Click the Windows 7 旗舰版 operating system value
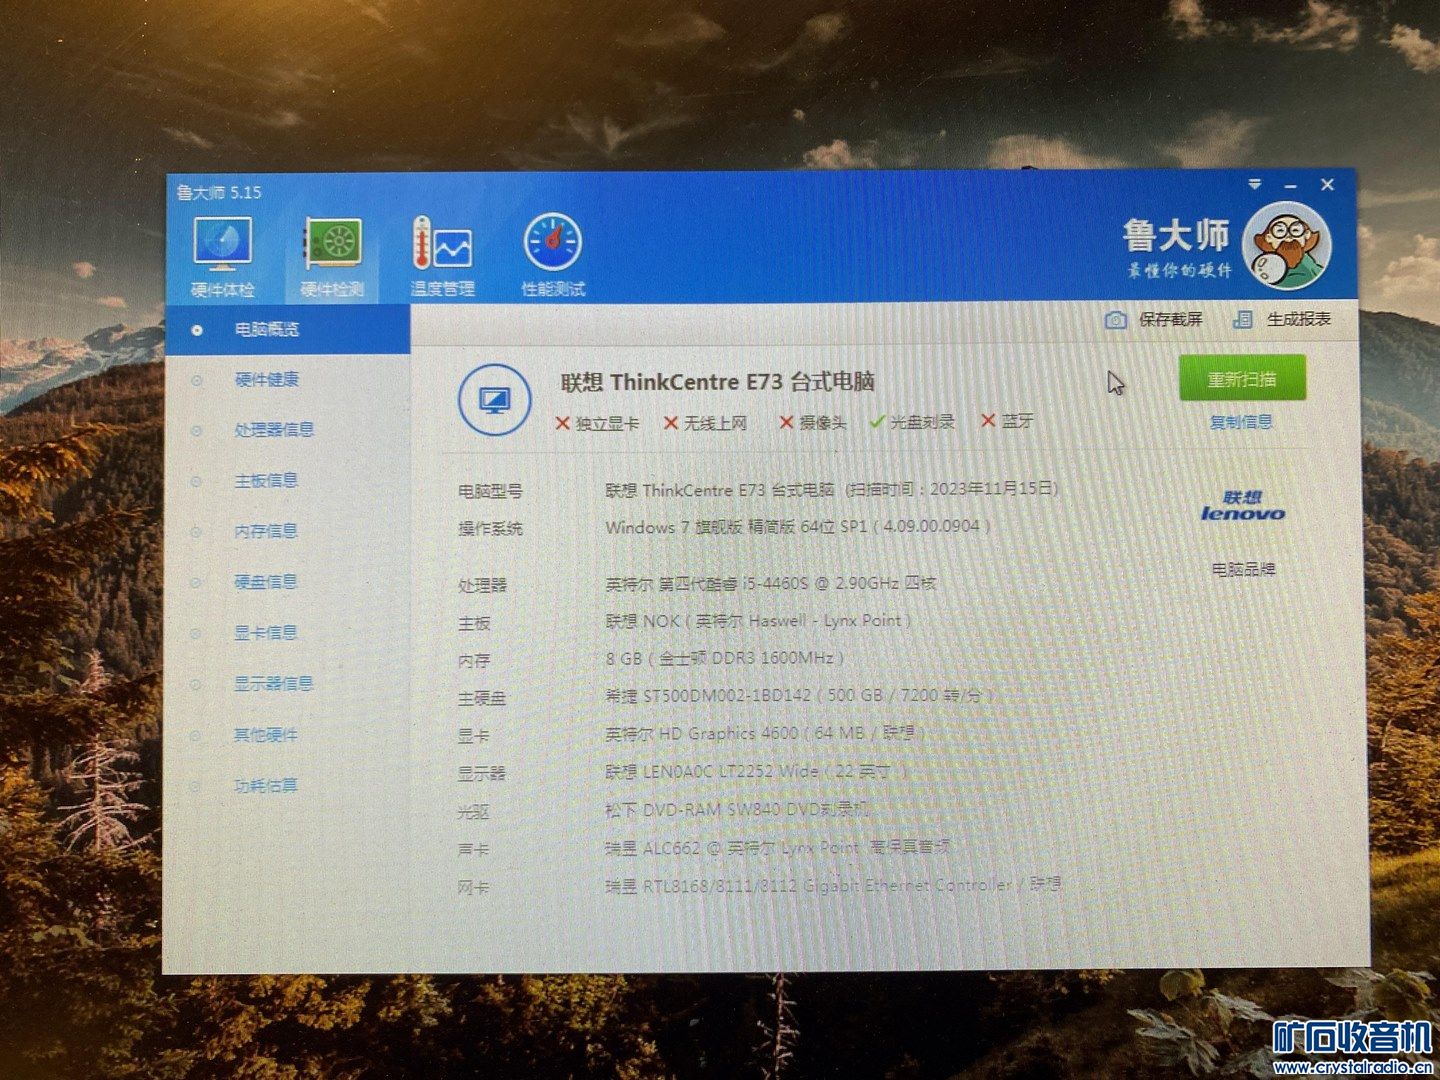 point(798,527)
